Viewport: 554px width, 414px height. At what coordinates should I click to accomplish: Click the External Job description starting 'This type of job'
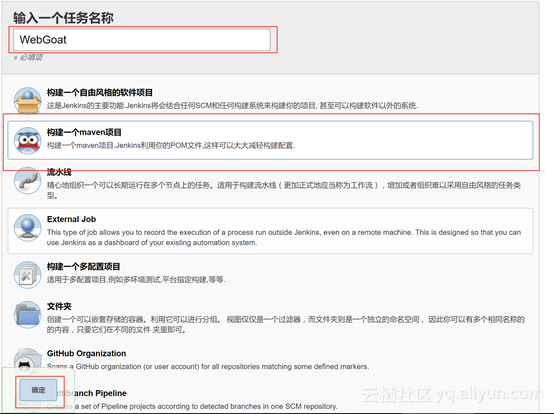284,237
